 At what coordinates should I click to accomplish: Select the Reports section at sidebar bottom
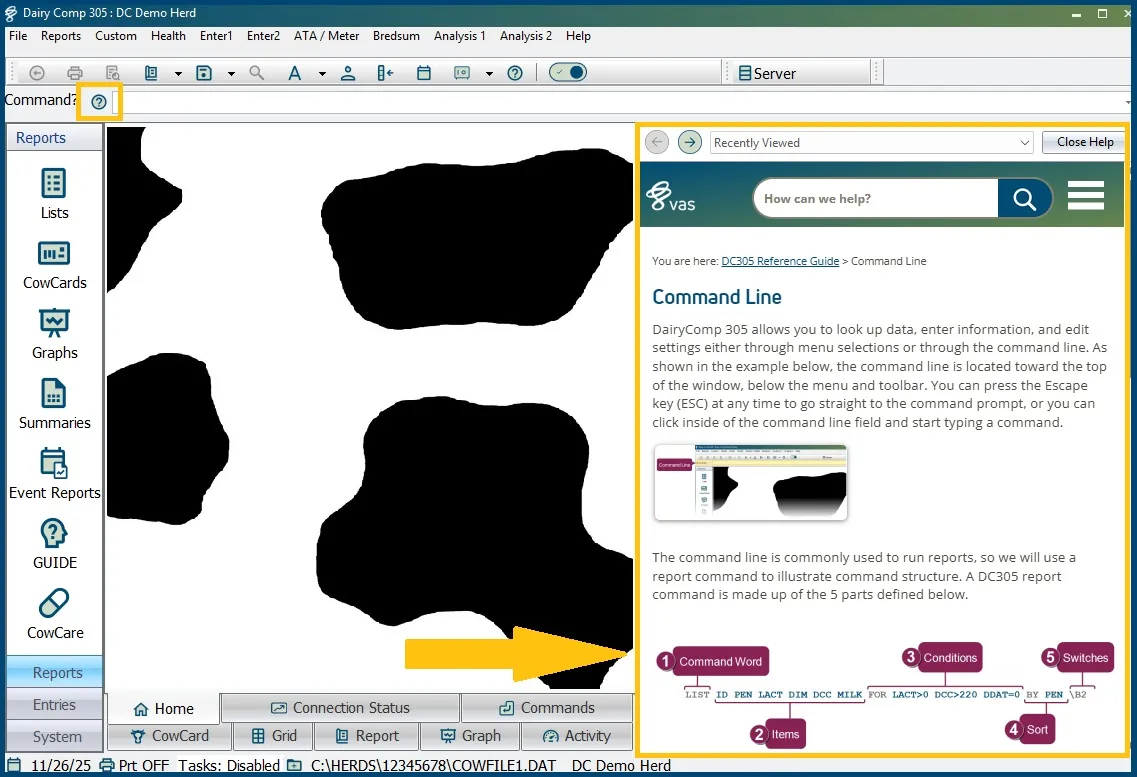[x=54, y=673]
